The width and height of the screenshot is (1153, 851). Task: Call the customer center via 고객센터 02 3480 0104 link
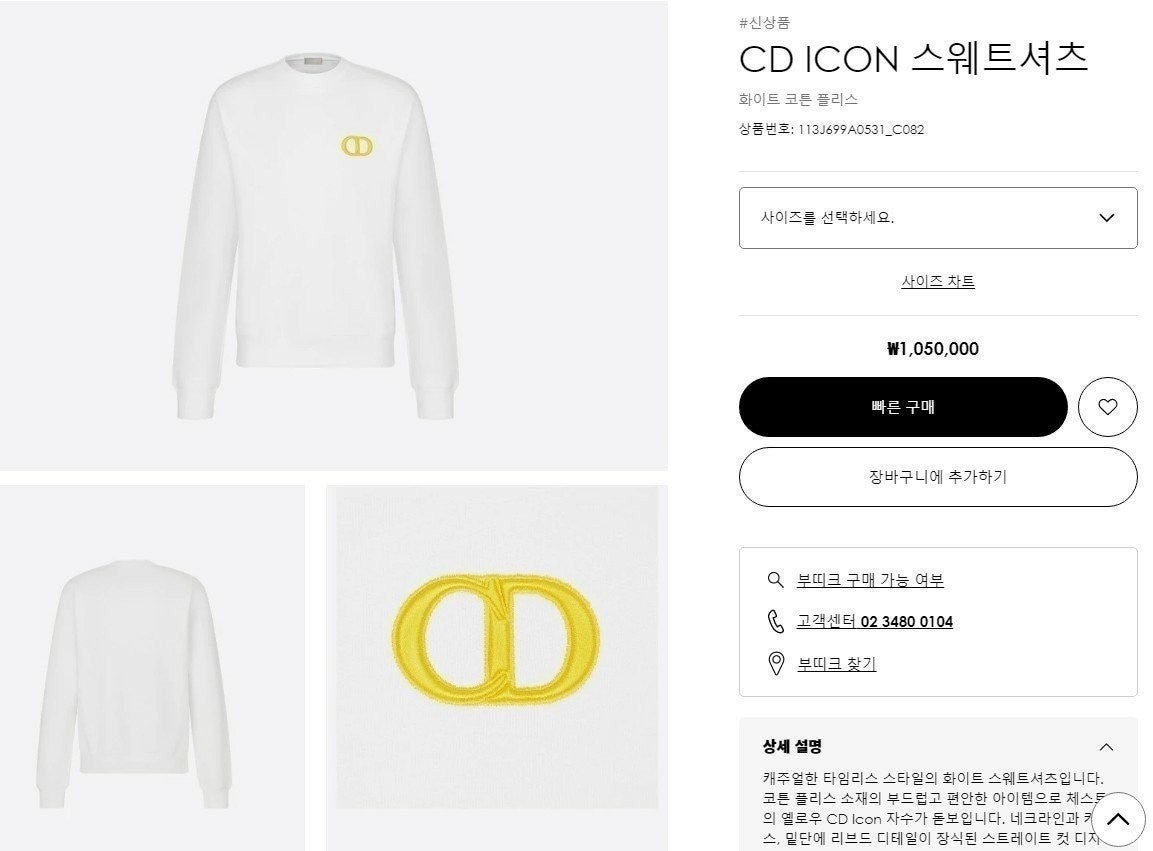[x=875, y=622]
